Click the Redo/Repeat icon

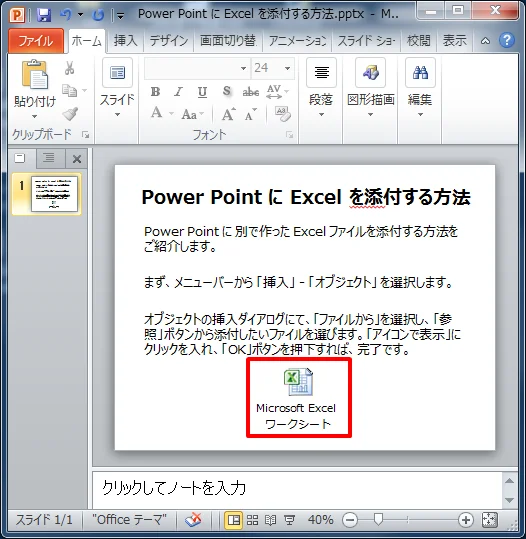click(x=98, y=15)
